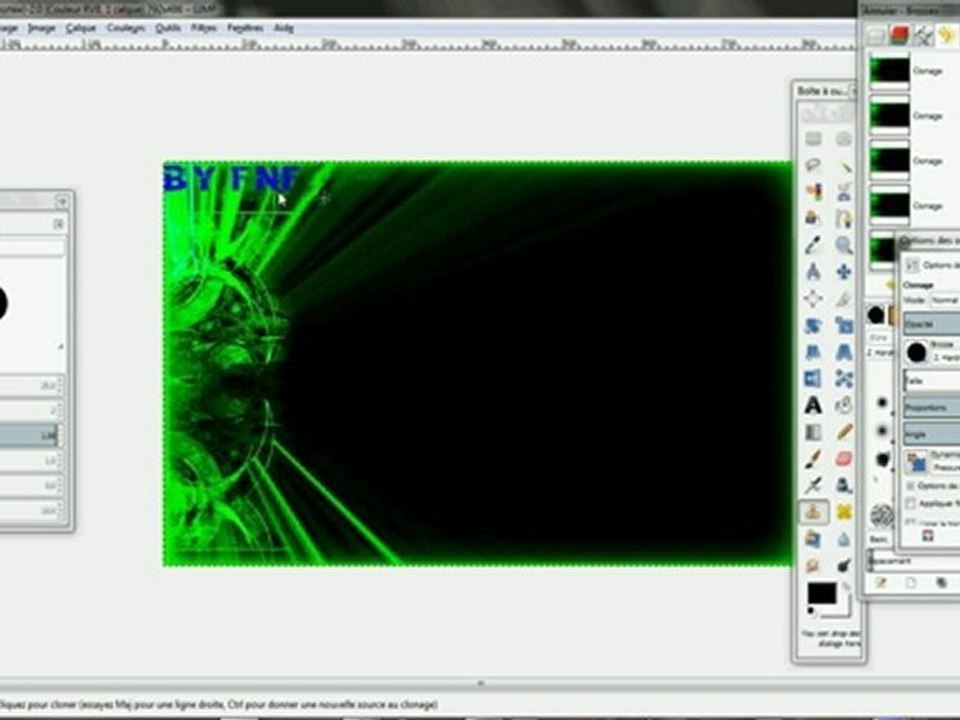Select the Airbrush tool
The height and width of the screenshot is (720, 960).
pyautogui.click(x=813, y=486)
